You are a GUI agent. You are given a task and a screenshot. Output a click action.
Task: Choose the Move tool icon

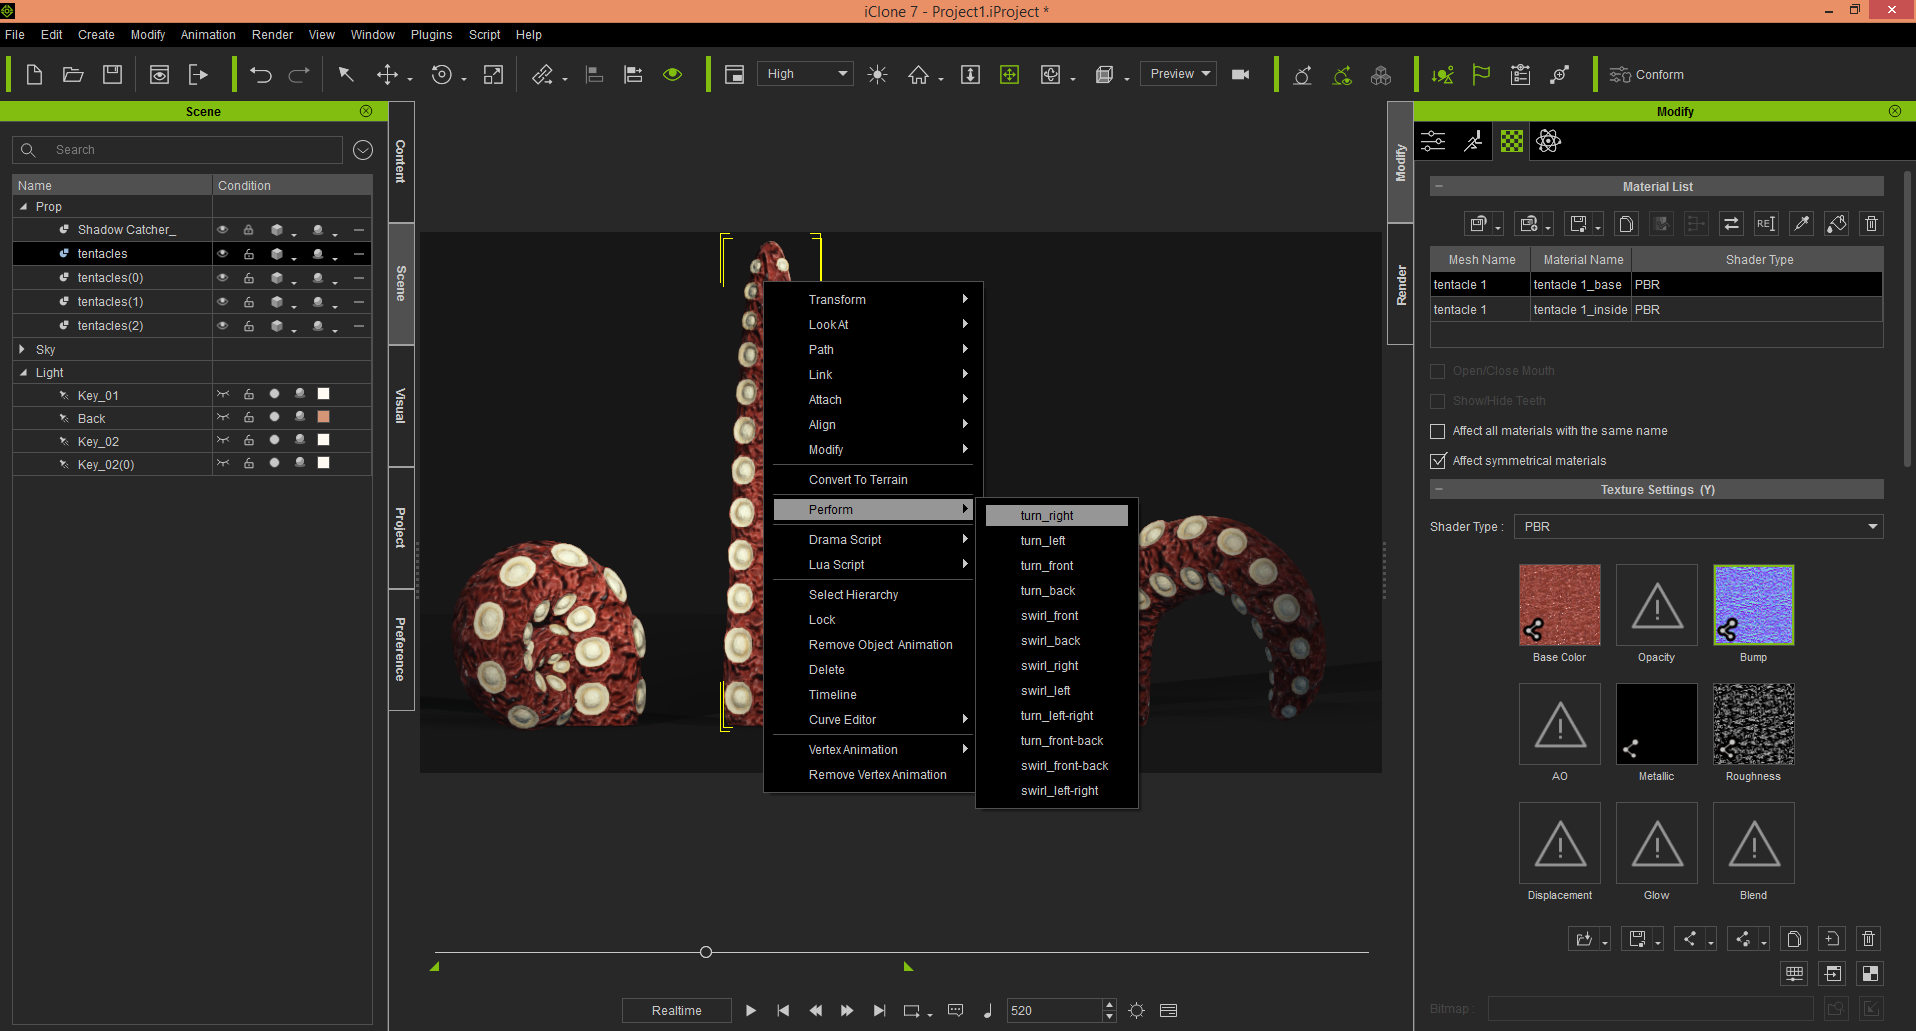point(387,74)
